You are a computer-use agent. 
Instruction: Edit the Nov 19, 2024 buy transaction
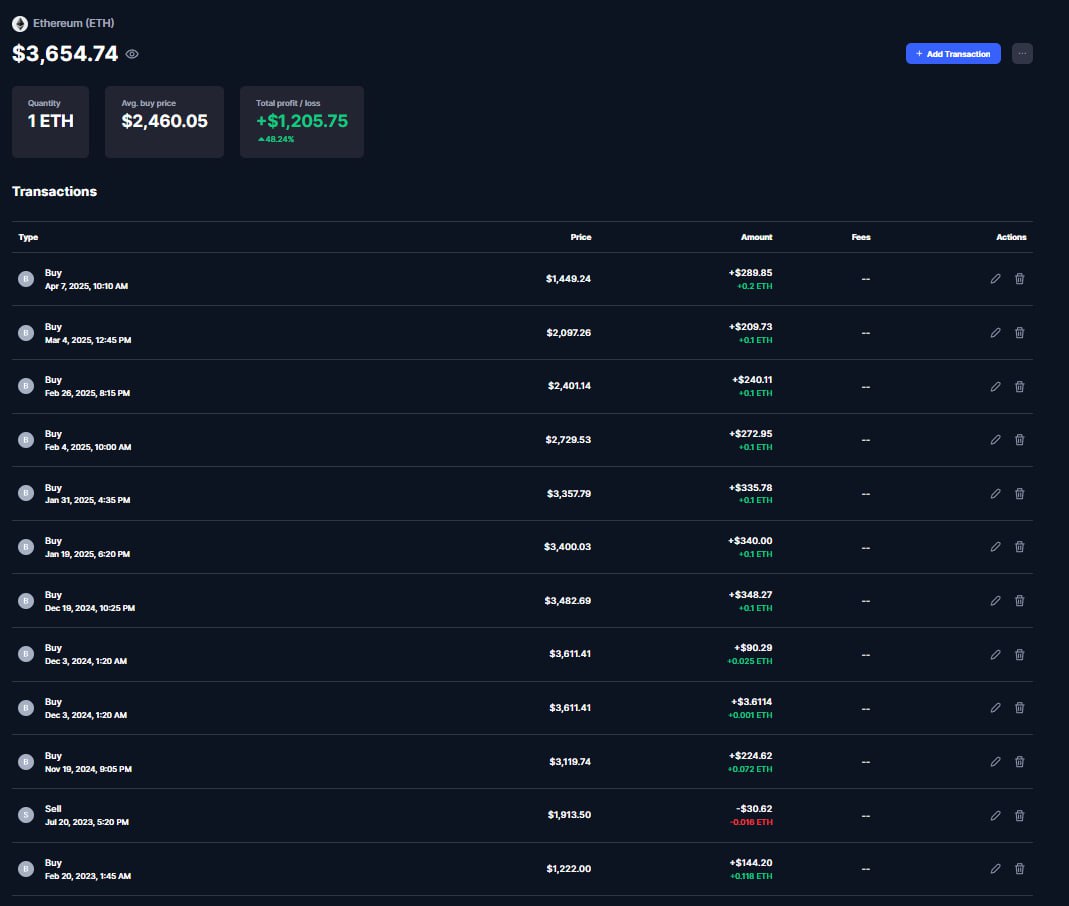(995, 761)
